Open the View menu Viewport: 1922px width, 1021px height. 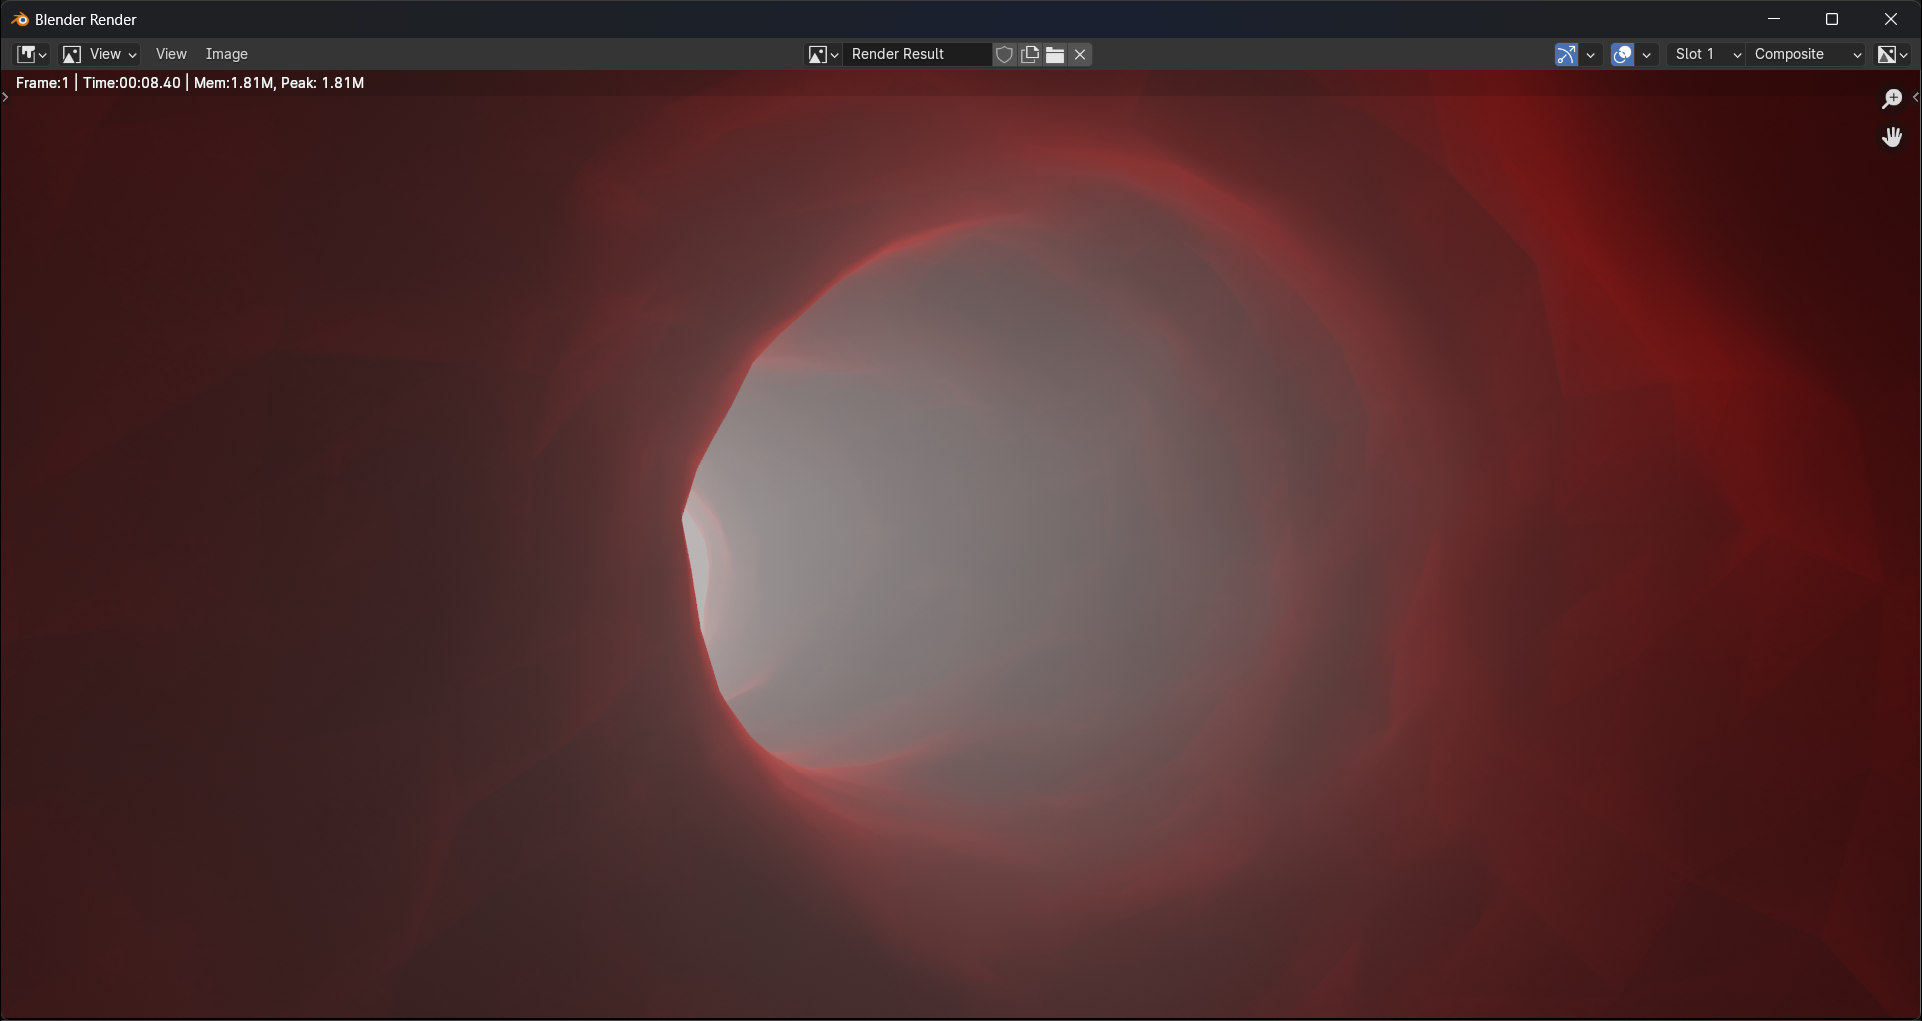[171, 54]
